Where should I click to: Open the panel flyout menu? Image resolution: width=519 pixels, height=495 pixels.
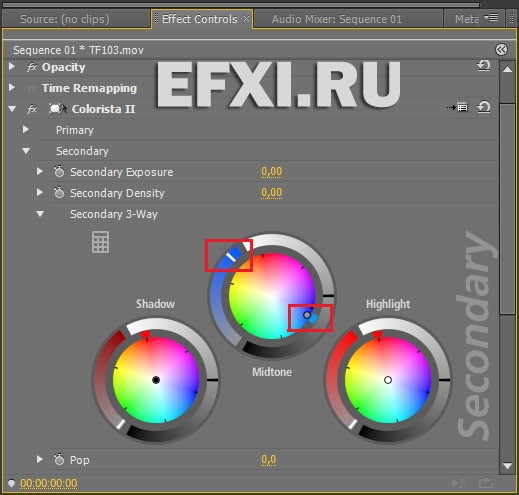pyautogui.click(x=491, y=17)
